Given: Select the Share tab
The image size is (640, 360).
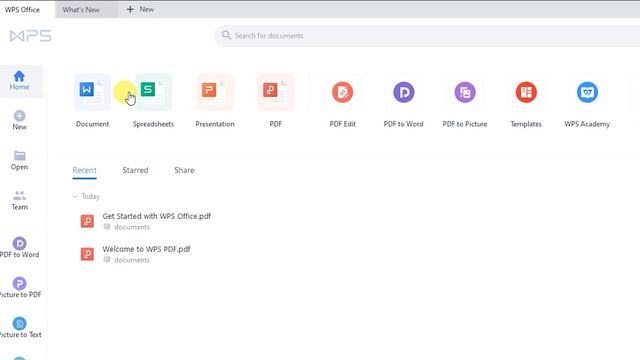Looking at the screenshot, I should pos(184,170).
